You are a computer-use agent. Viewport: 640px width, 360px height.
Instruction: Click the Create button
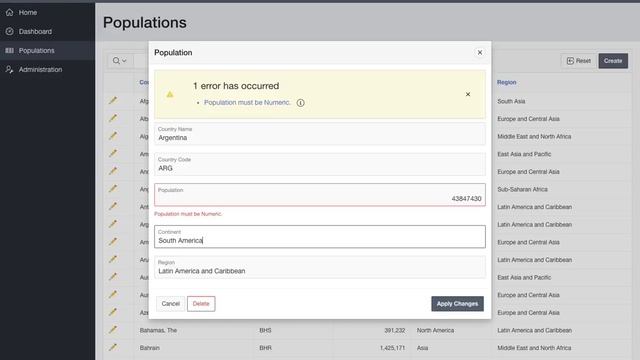[x=613, y=61]
